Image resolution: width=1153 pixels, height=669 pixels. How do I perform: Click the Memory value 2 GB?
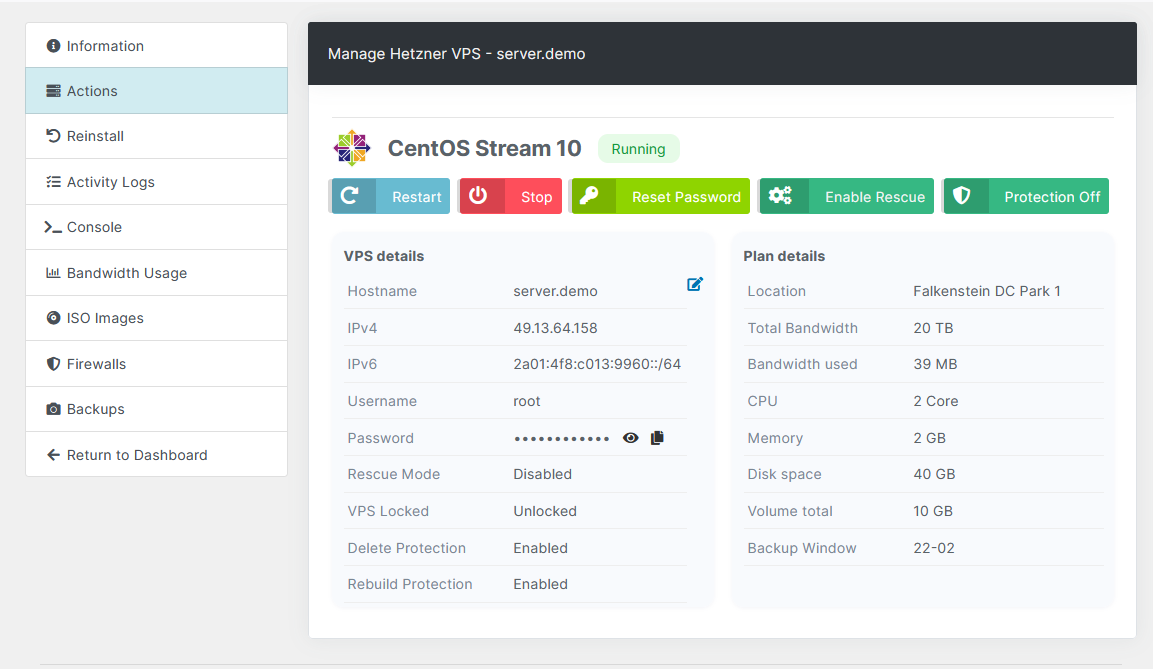point(929,438)
